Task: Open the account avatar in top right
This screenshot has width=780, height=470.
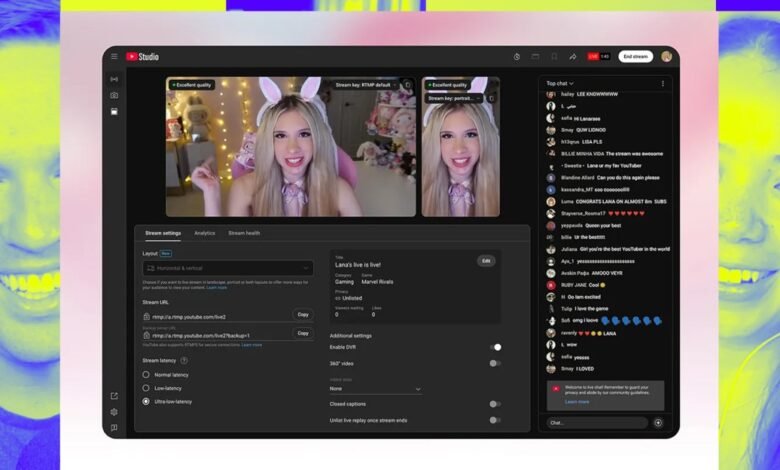Action: coord(667,57)
